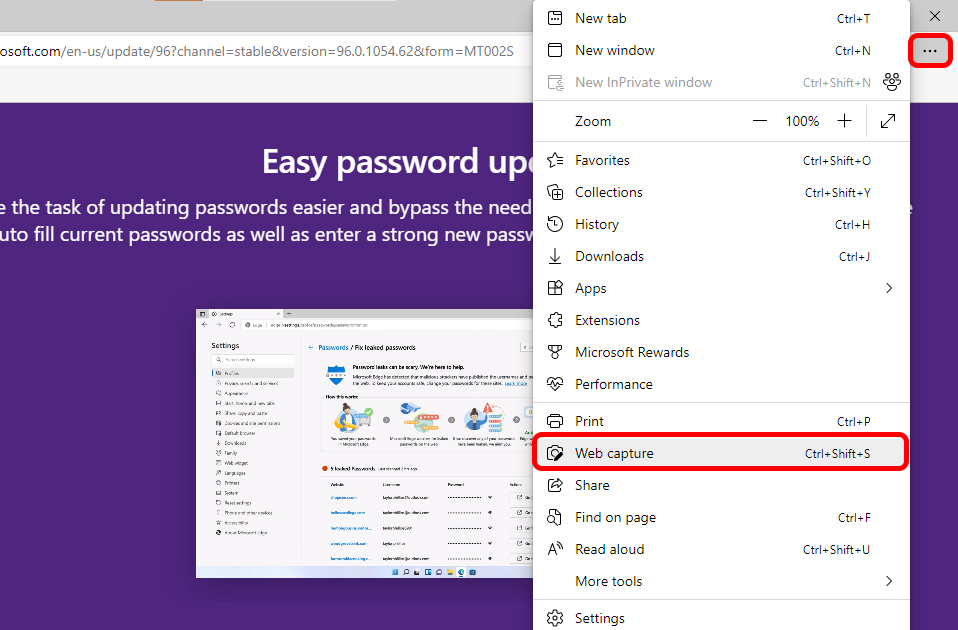Image resolution: width=958 pixels, height=630 pixels.
Task: Select New tab menu entry
Action: (721, 18)
